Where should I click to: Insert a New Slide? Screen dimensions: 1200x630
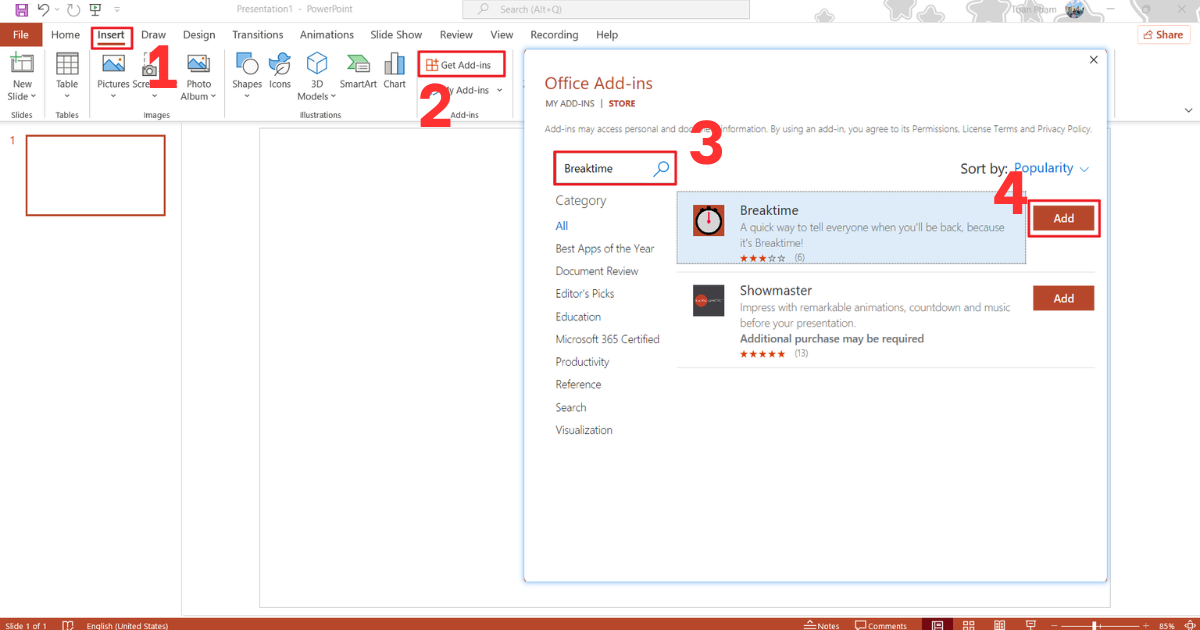coord(22,77)
